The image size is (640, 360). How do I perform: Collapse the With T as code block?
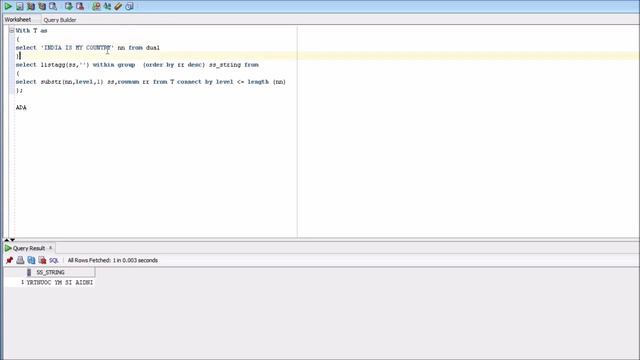pyautogui.click(x=11, y=30)
